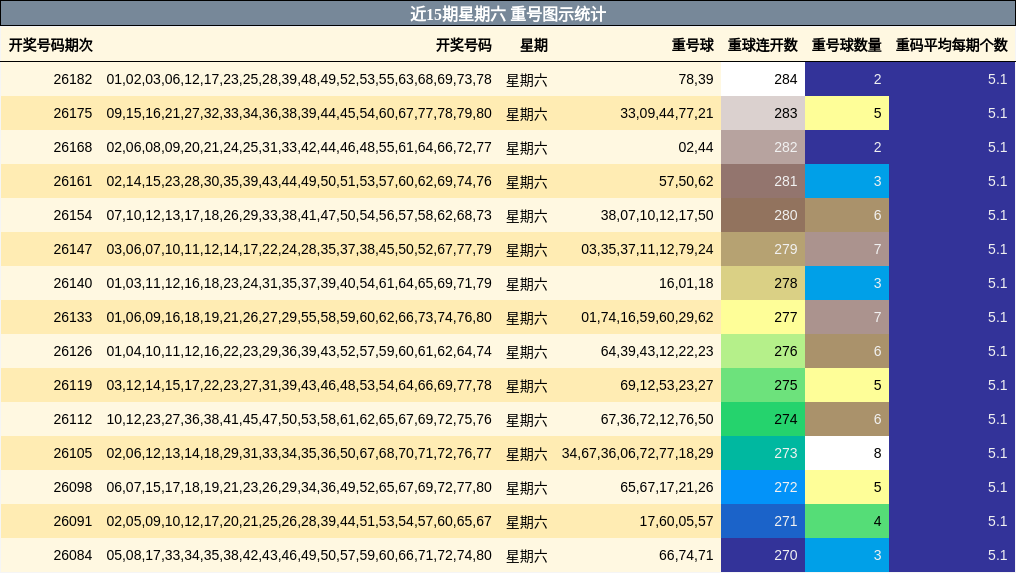Click count cell 3 in row 26161
This screenshot has height=573, width=1016.
point(847,181)
